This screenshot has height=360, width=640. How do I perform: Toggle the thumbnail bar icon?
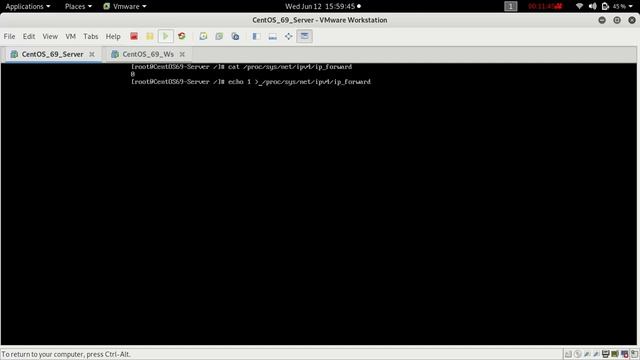point(272,36)
